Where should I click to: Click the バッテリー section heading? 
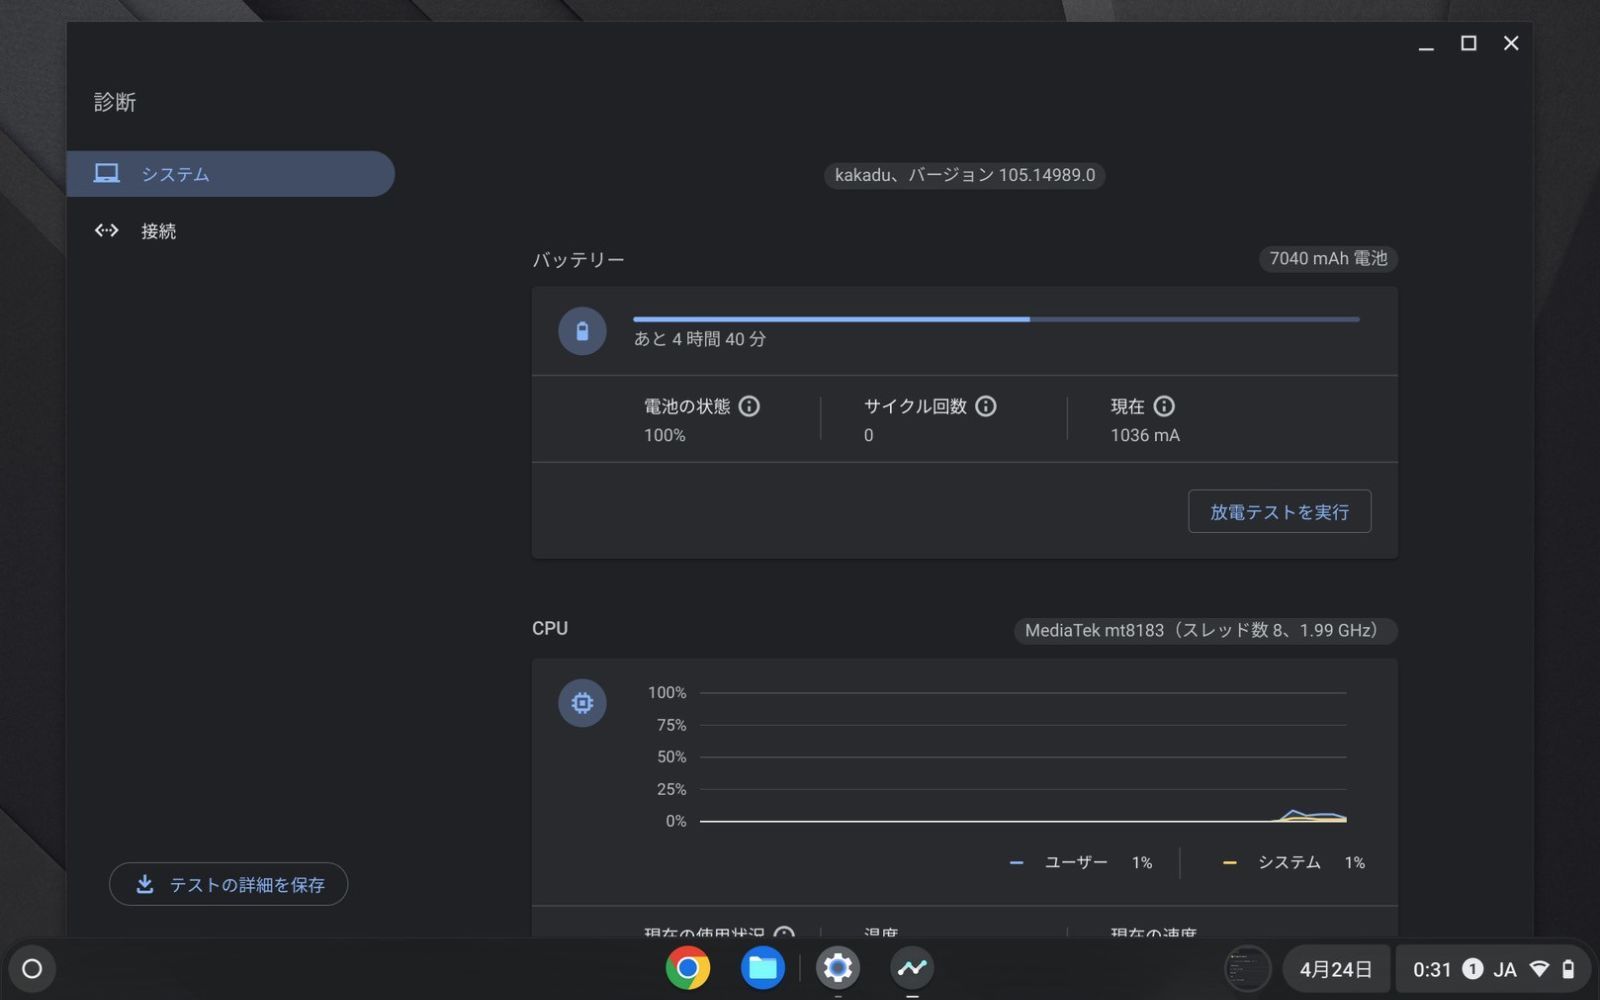tap(578, 260)
